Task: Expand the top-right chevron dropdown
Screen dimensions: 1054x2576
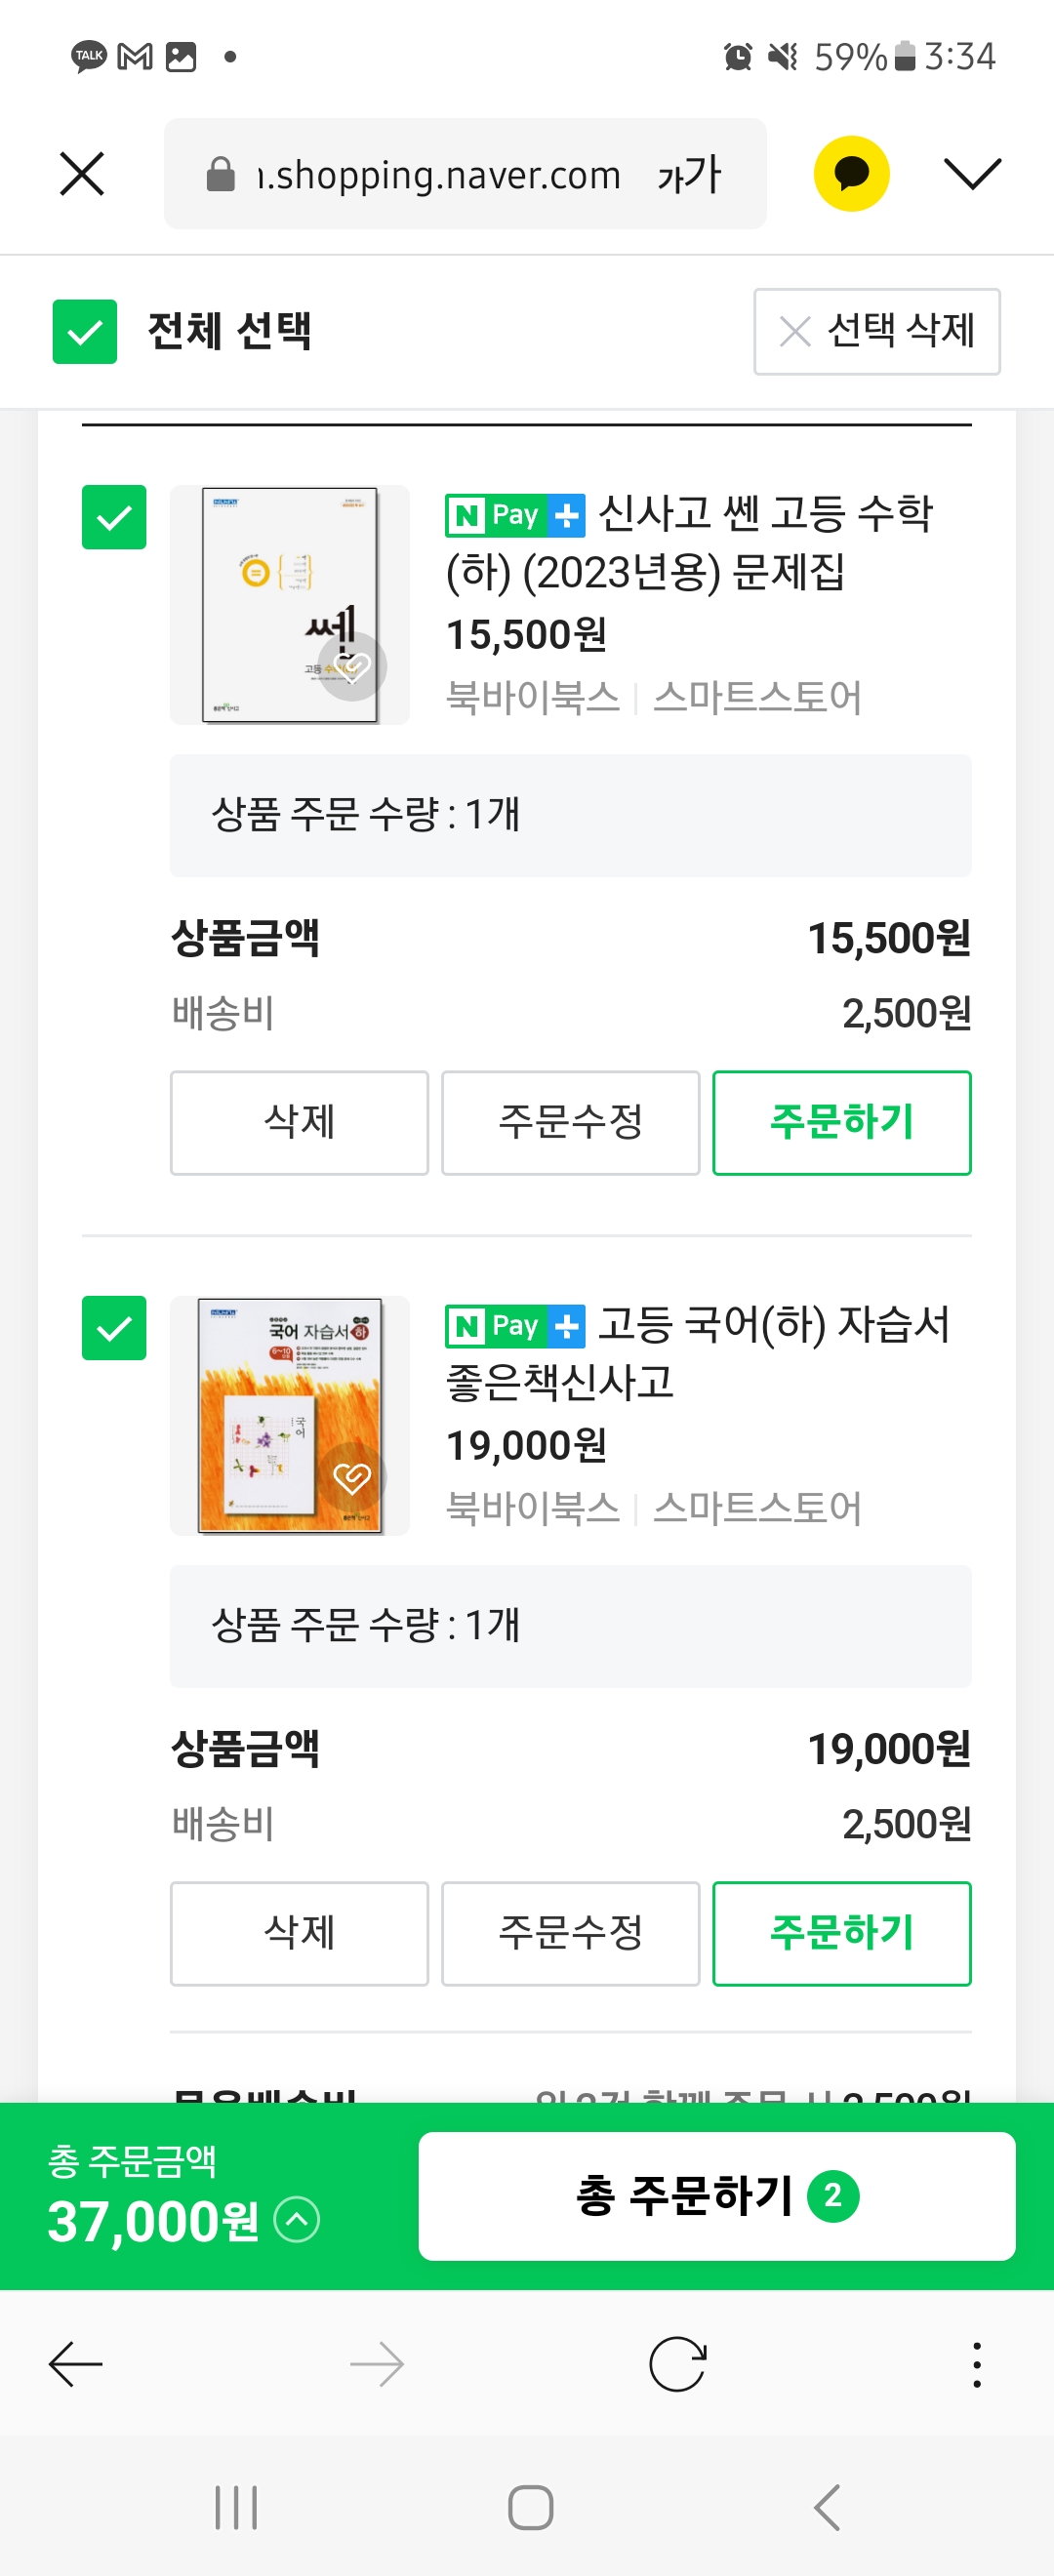Action: click(972, 174)
